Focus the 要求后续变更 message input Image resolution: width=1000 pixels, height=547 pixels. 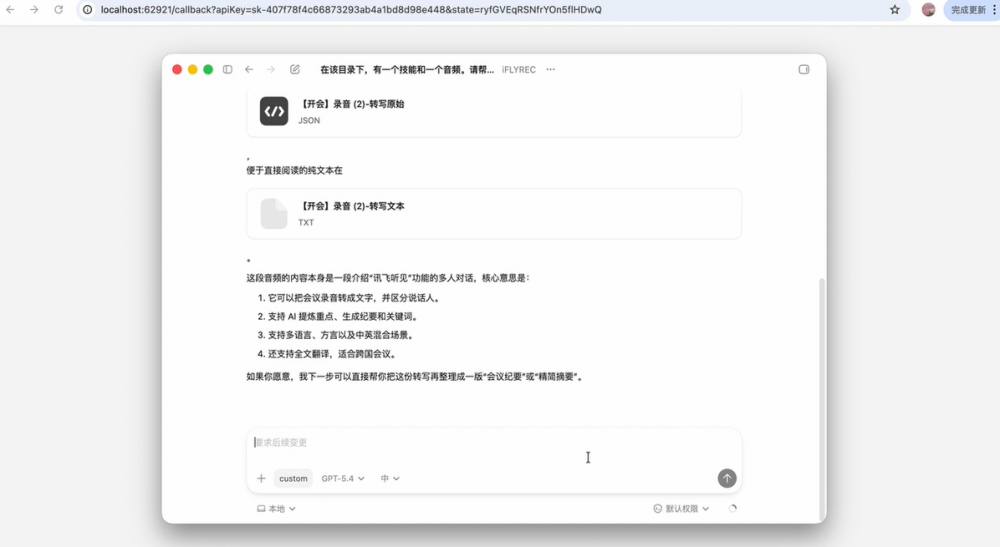(494, 442)
